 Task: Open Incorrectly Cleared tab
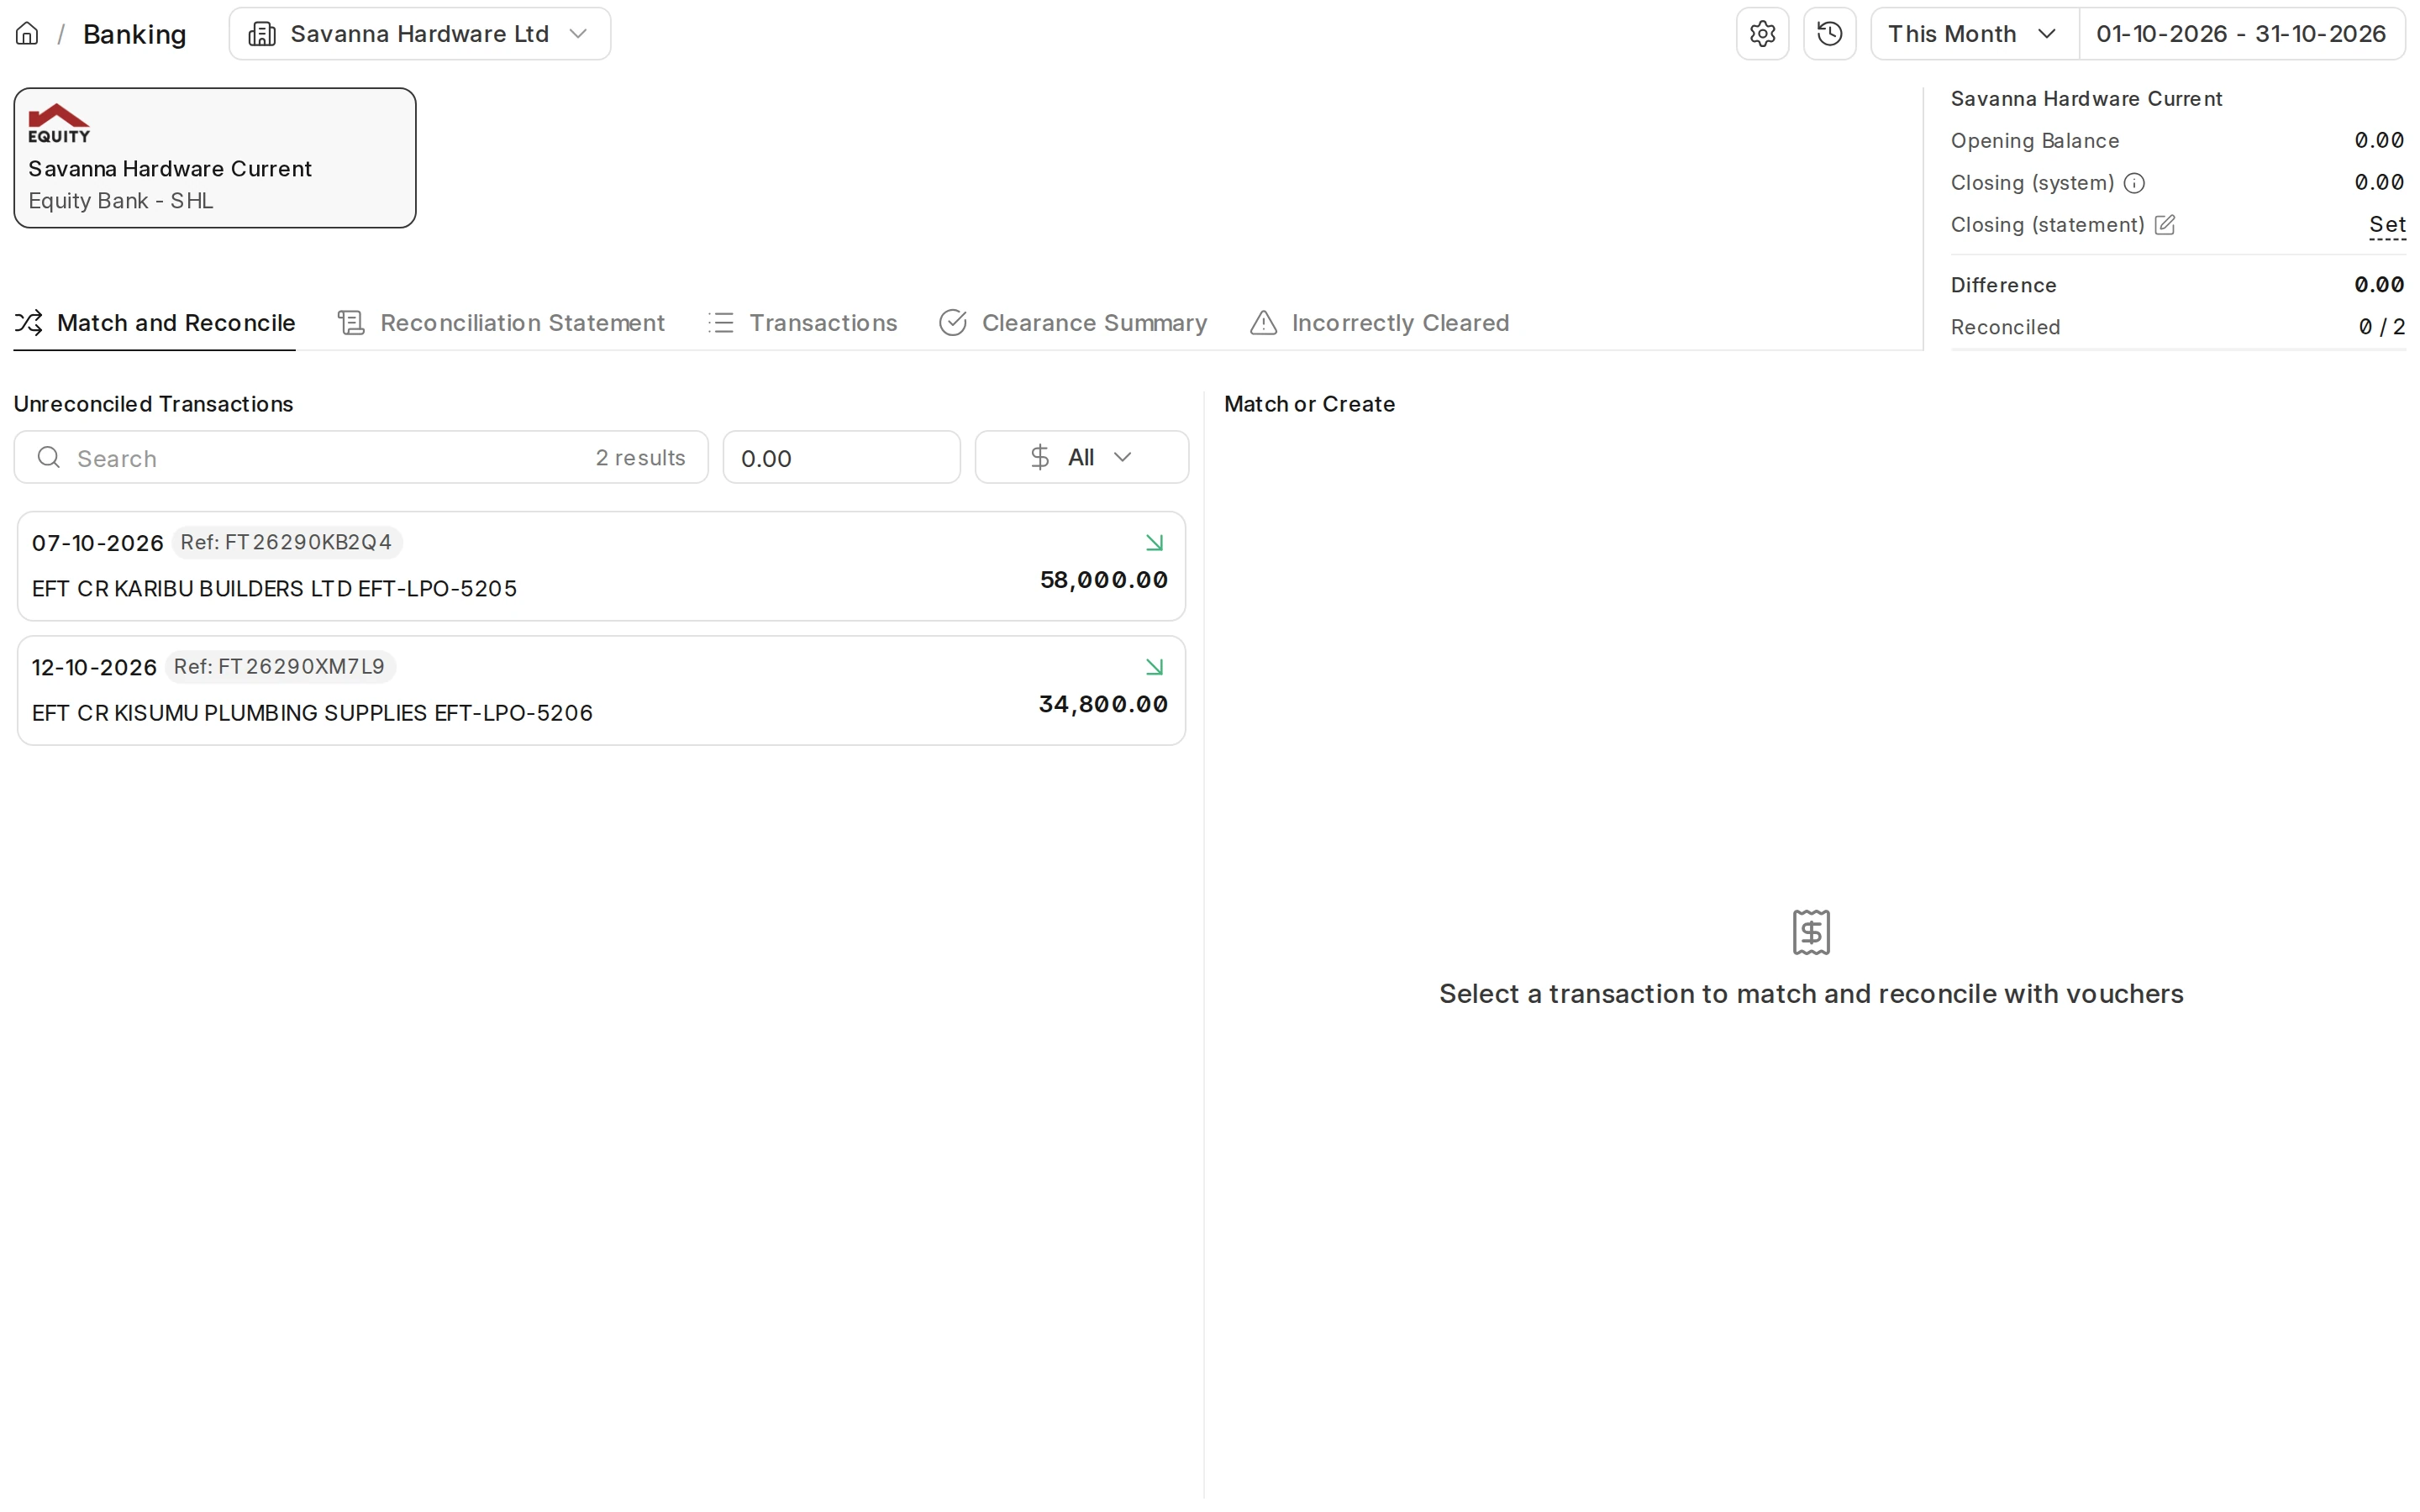pyautogui.click(x=1379, y=323)
